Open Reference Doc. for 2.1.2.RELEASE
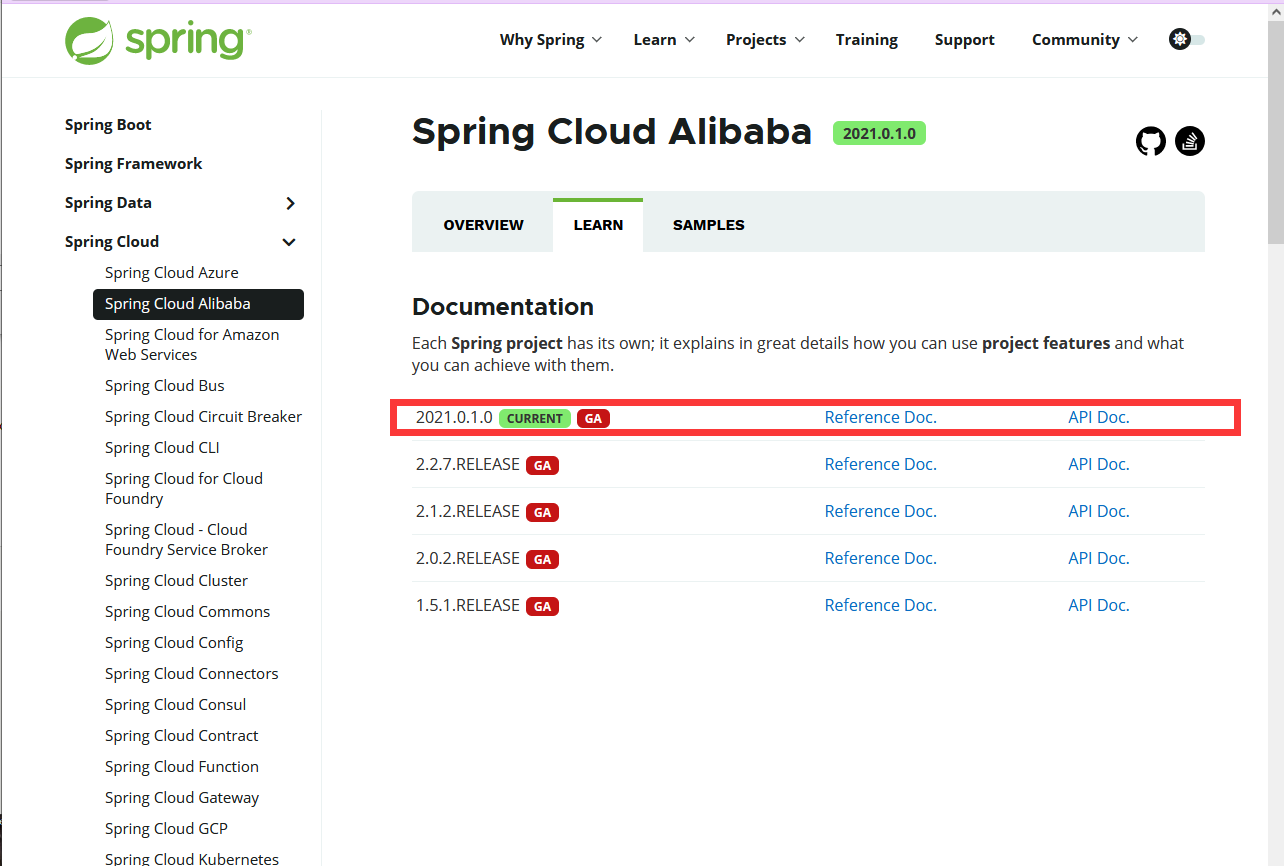The height and width of the screenshot is (866, 1284). (x=881, y=511)
